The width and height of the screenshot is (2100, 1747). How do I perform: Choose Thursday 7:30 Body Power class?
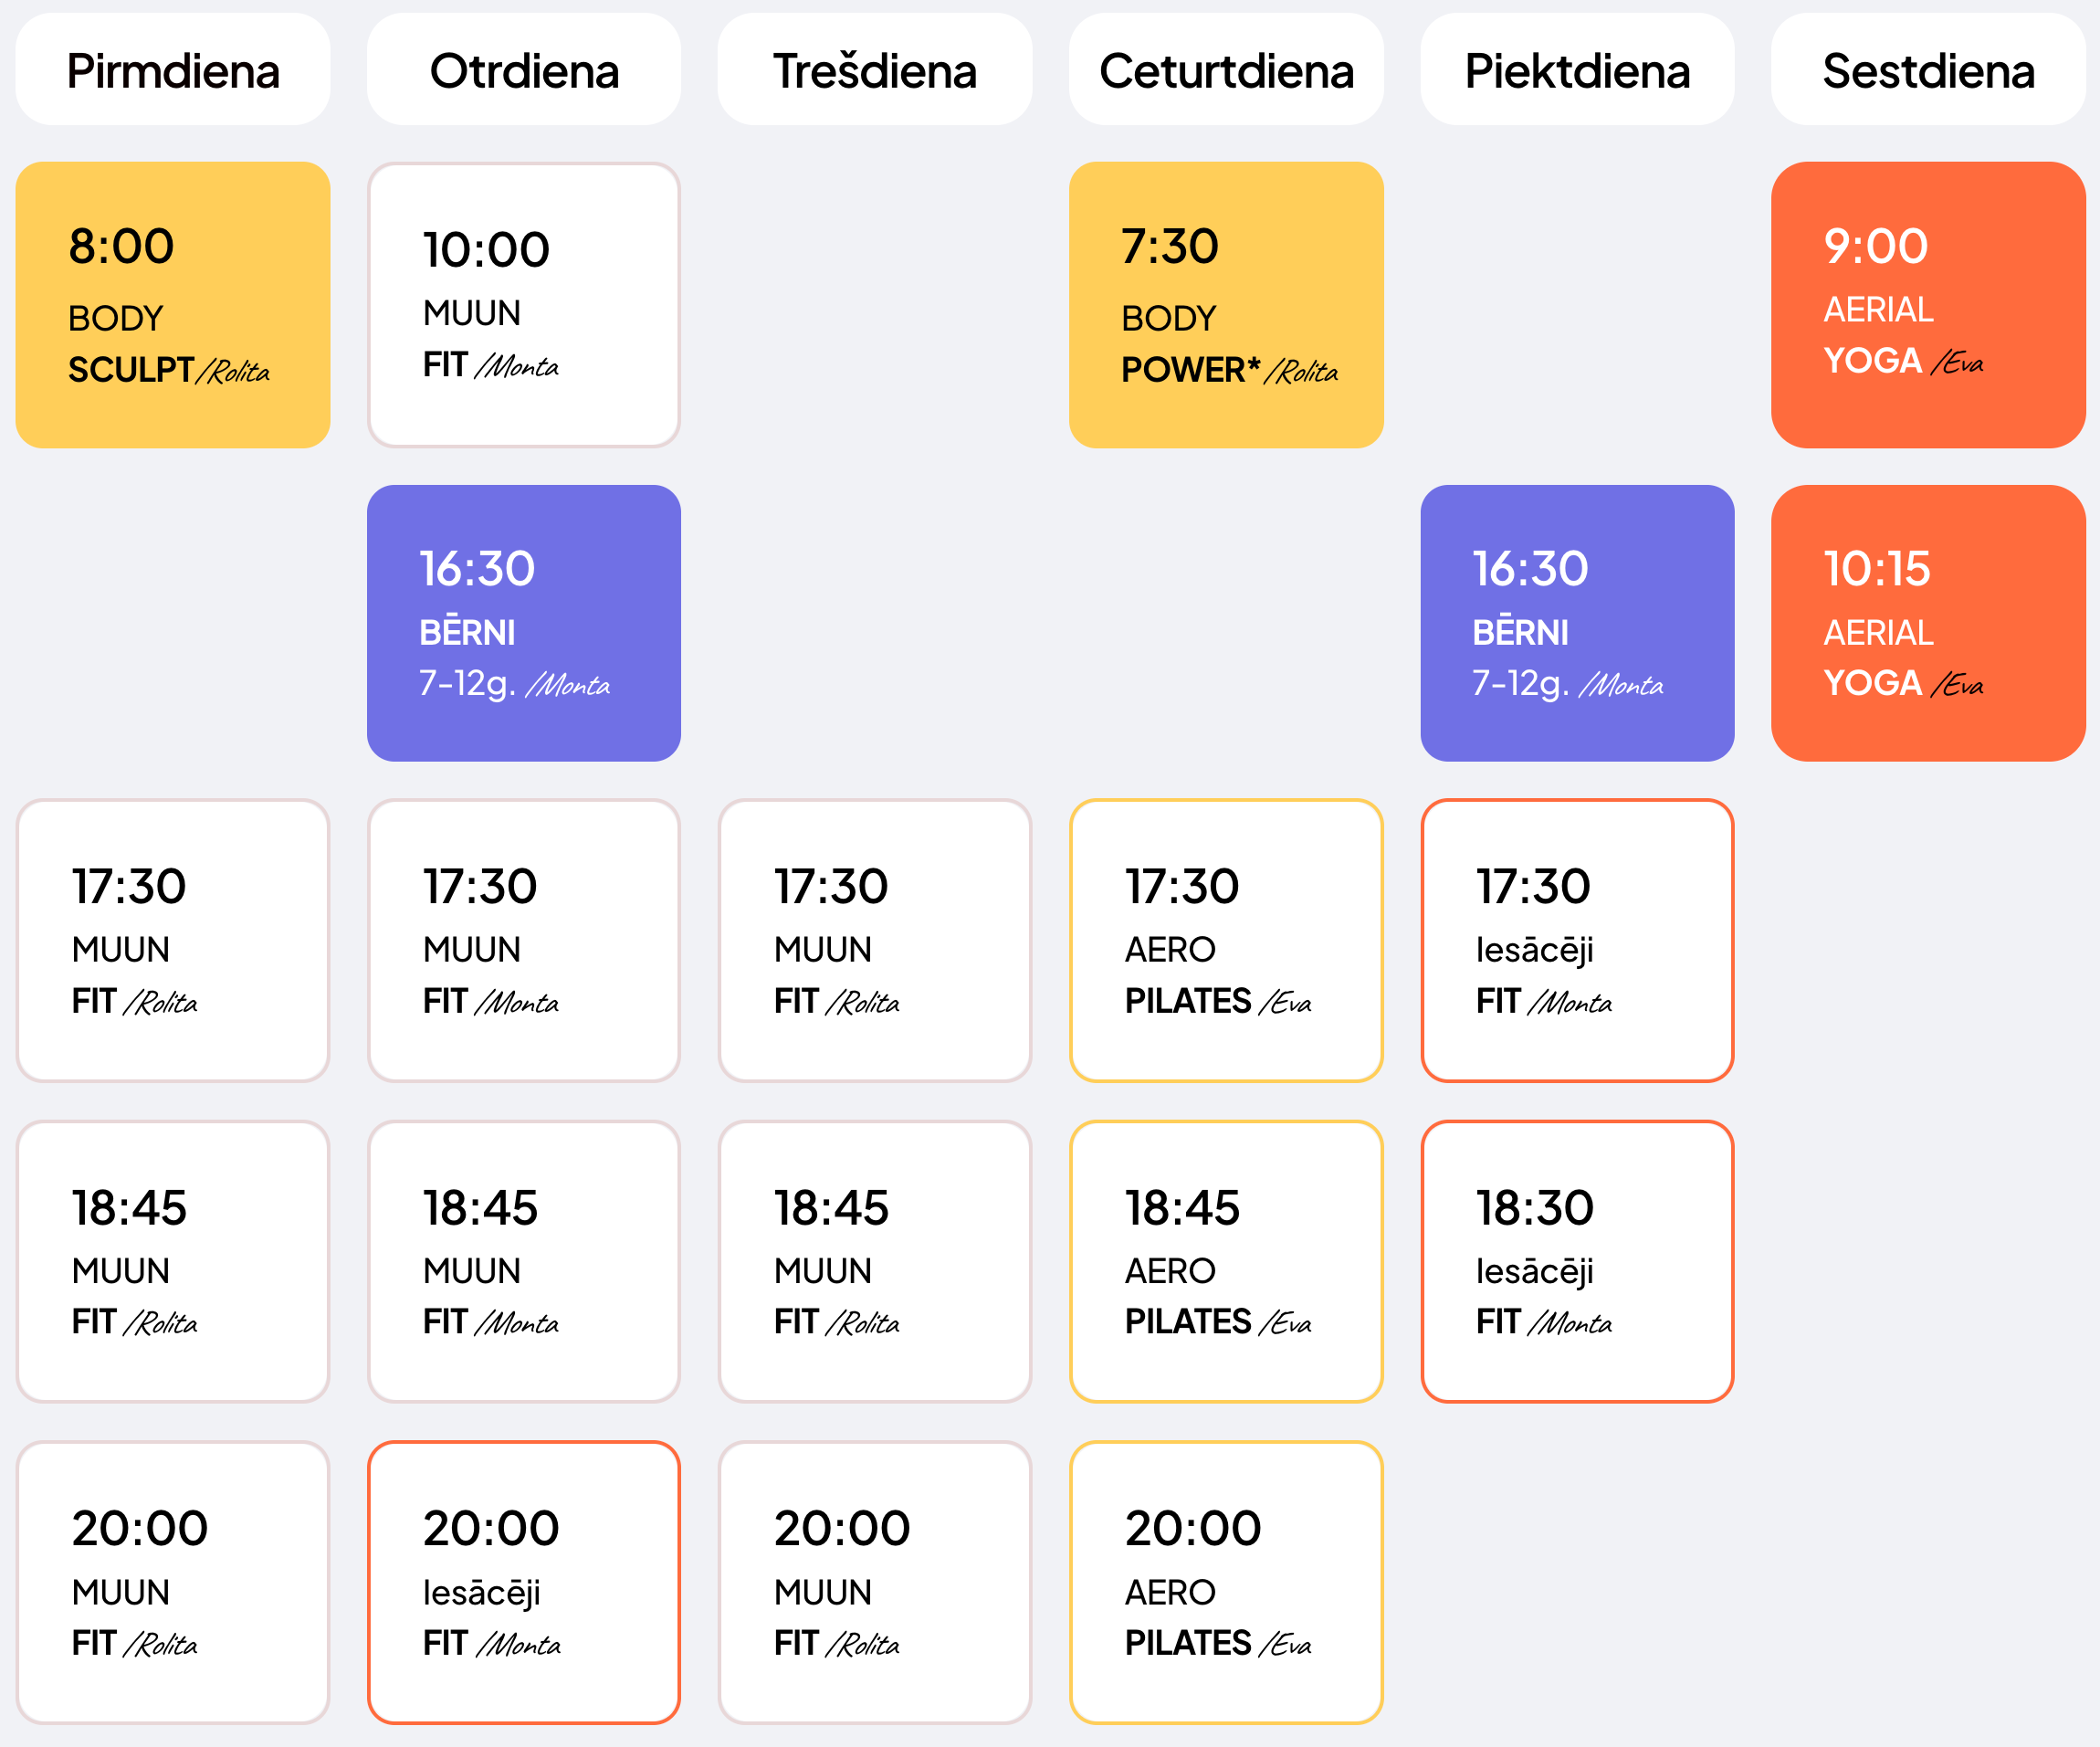point(1226,305)
